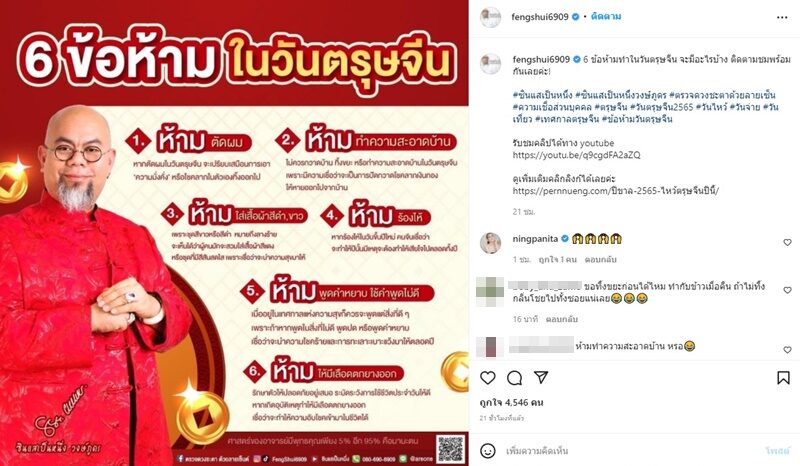
Task: Open the three-dot more options menu
Action: coord(782,17)
